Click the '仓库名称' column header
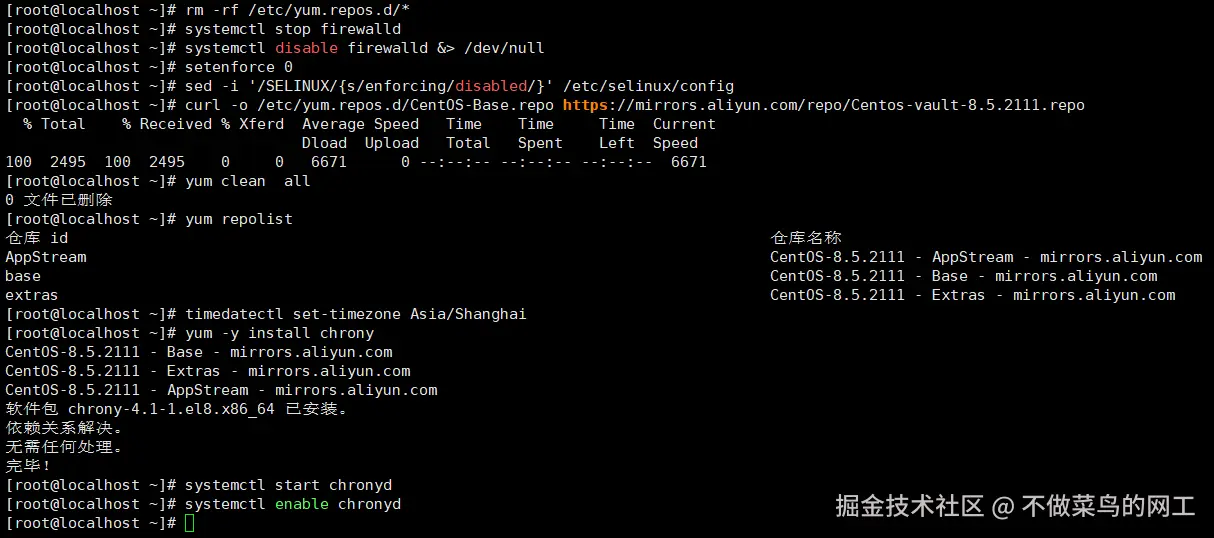 click(x=806, y=238)
